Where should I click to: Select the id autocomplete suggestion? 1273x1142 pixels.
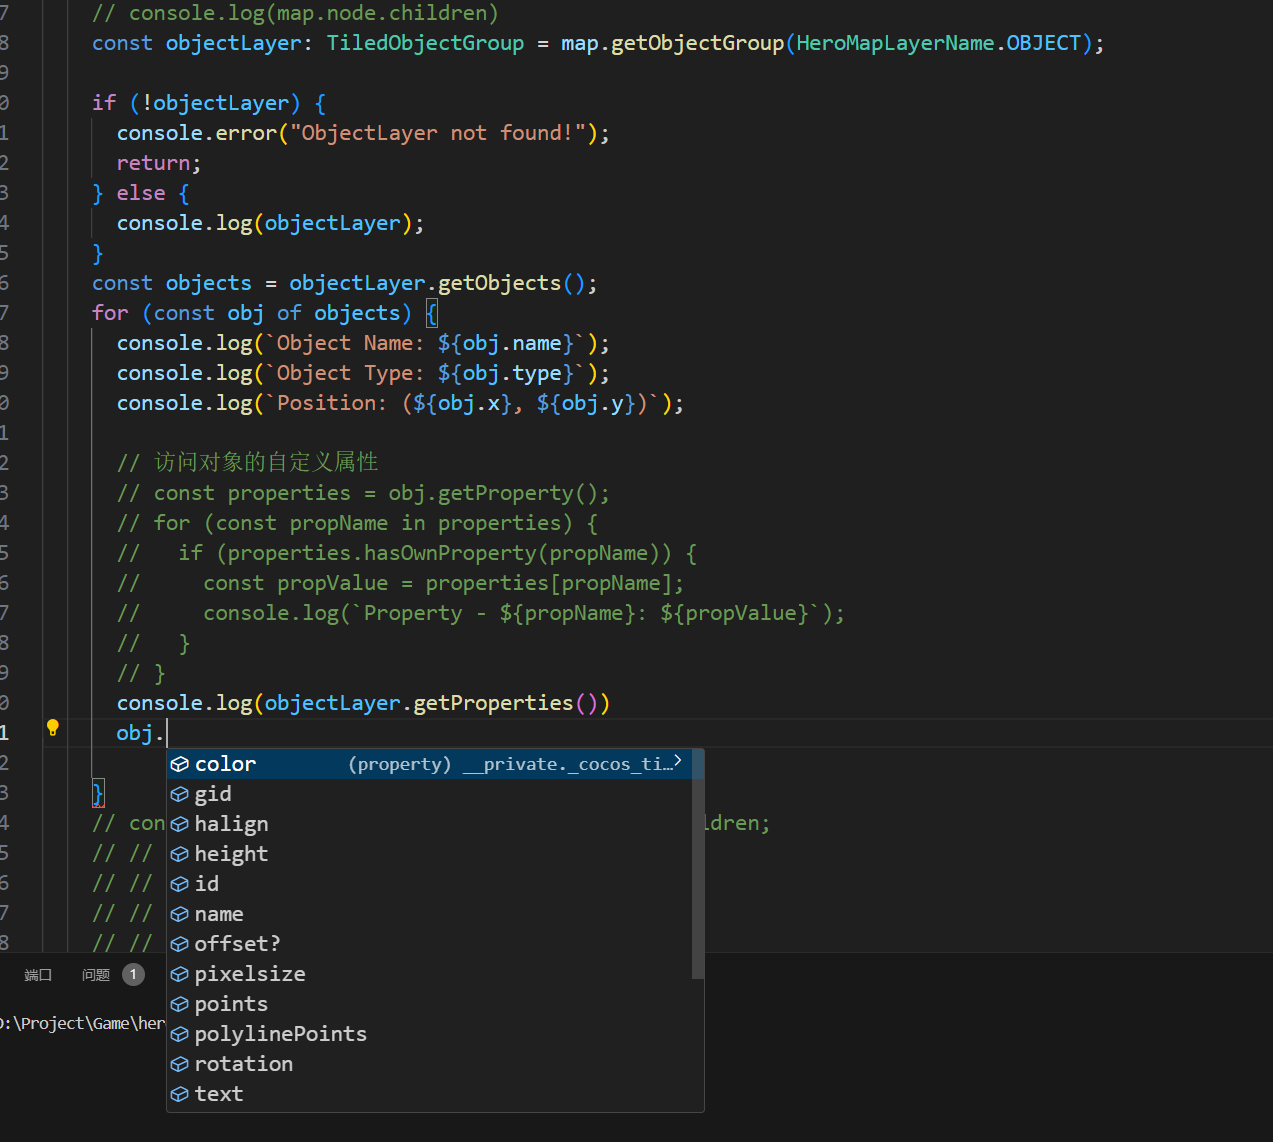pyautogui.click(x=429, y=884)
